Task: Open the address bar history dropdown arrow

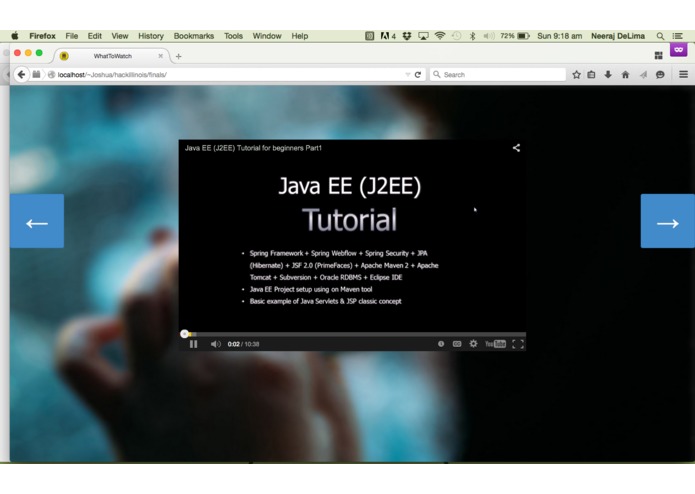Action: [x=407, y=74]
